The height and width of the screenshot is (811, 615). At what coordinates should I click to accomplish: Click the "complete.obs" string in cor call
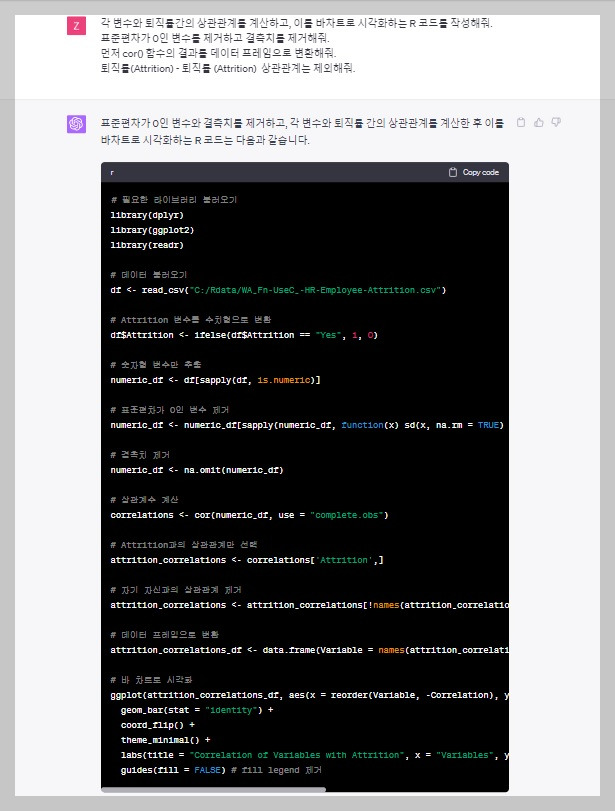click(347, 515)
